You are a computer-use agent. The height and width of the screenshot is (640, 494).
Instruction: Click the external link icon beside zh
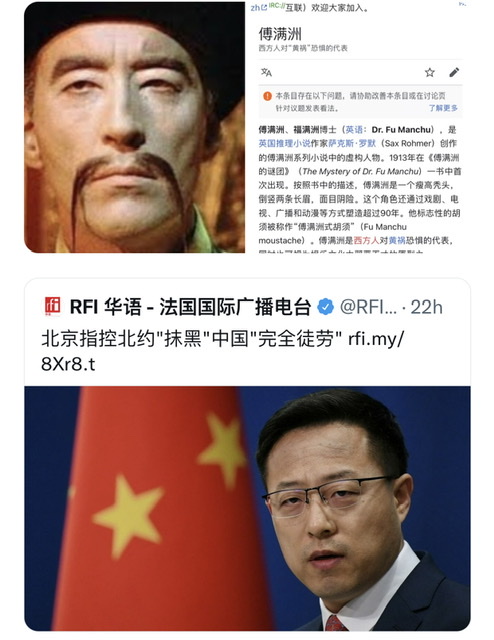click(x=264, y=7)
